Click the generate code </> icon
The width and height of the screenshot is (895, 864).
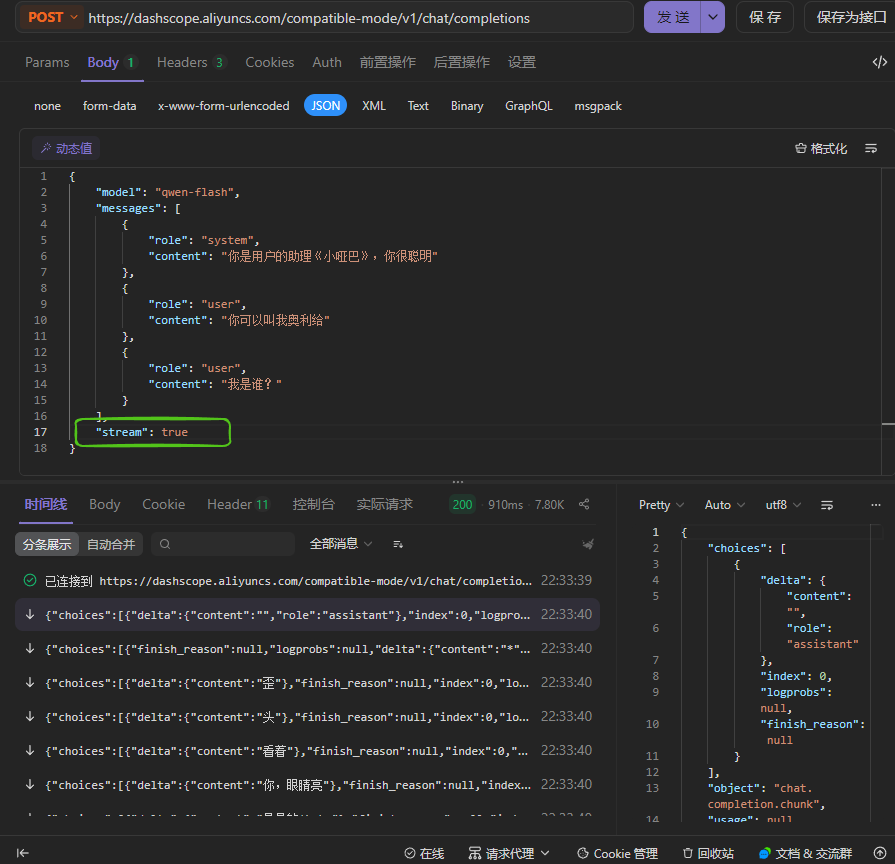[879, 62]
